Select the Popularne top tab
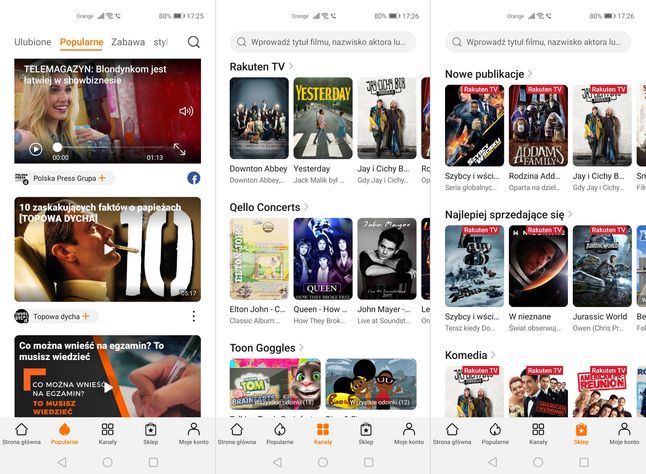 coord(82,42)
